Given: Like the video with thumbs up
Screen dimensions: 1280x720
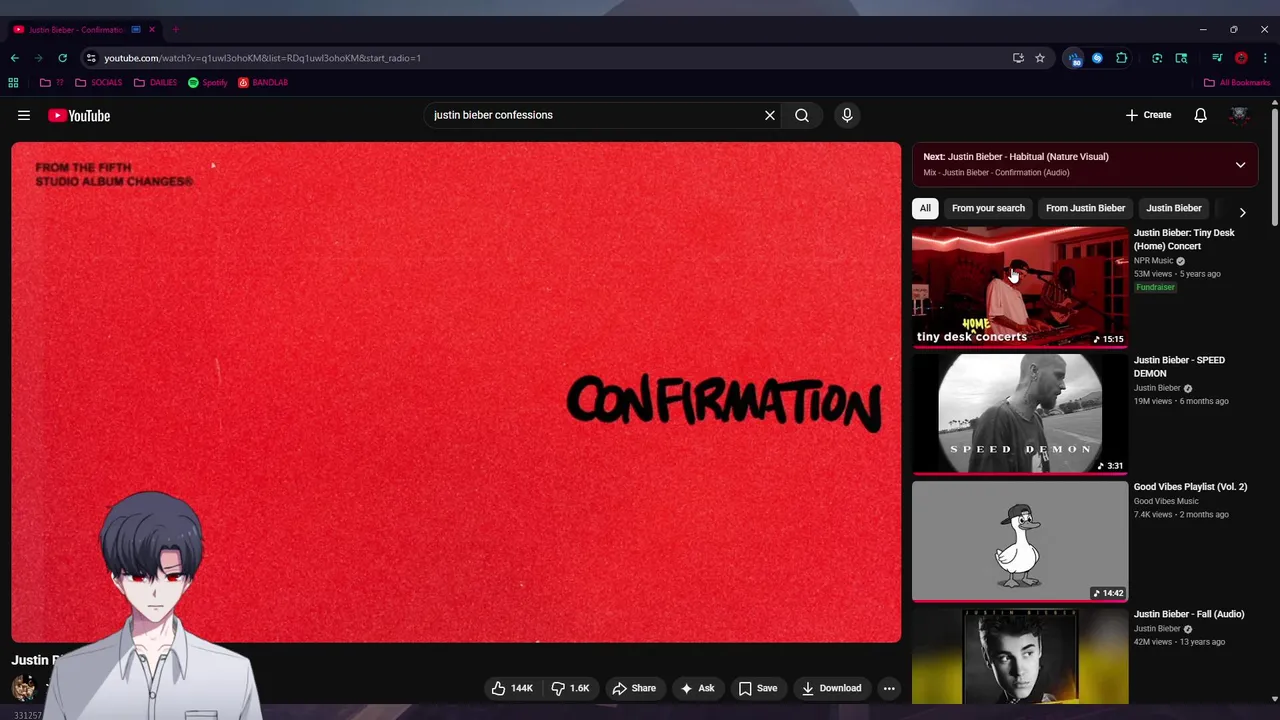Looking at the screenshot, I should point(512,688).
